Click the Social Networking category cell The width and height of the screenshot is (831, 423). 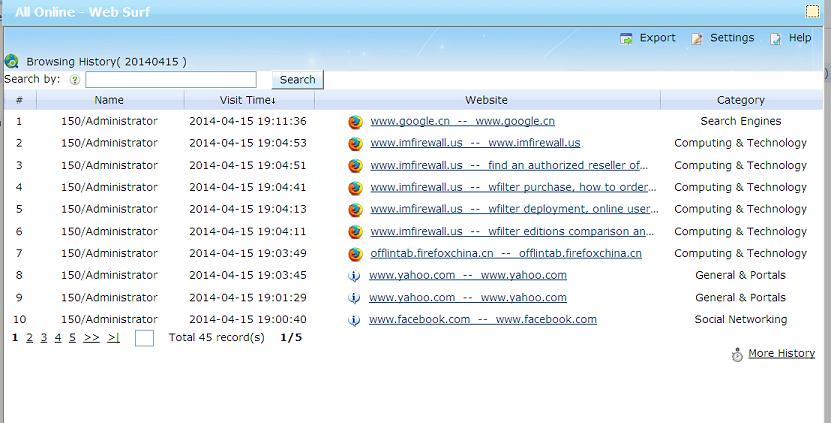coord(740,319)
